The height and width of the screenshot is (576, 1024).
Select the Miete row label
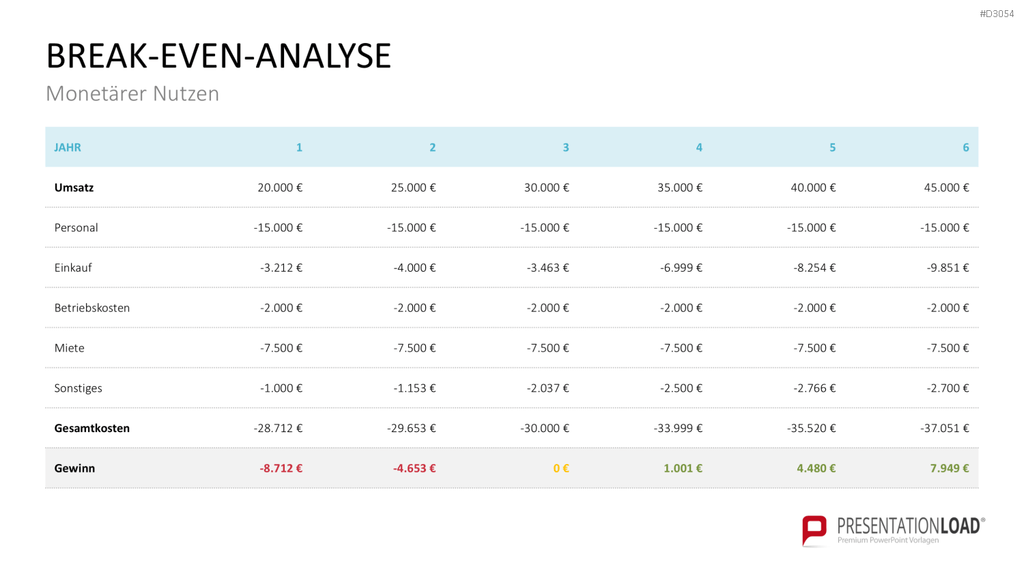69,348
